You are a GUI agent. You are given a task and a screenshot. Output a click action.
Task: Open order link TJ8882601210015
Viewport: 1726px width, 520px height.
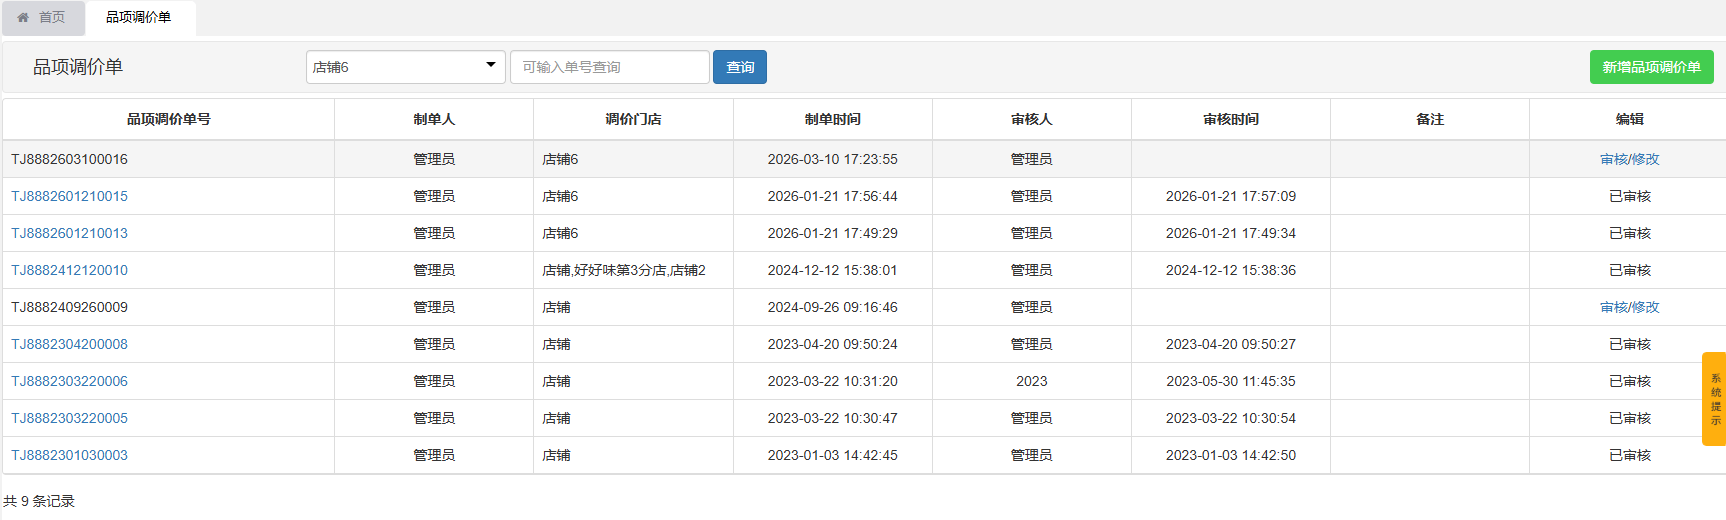70,196
